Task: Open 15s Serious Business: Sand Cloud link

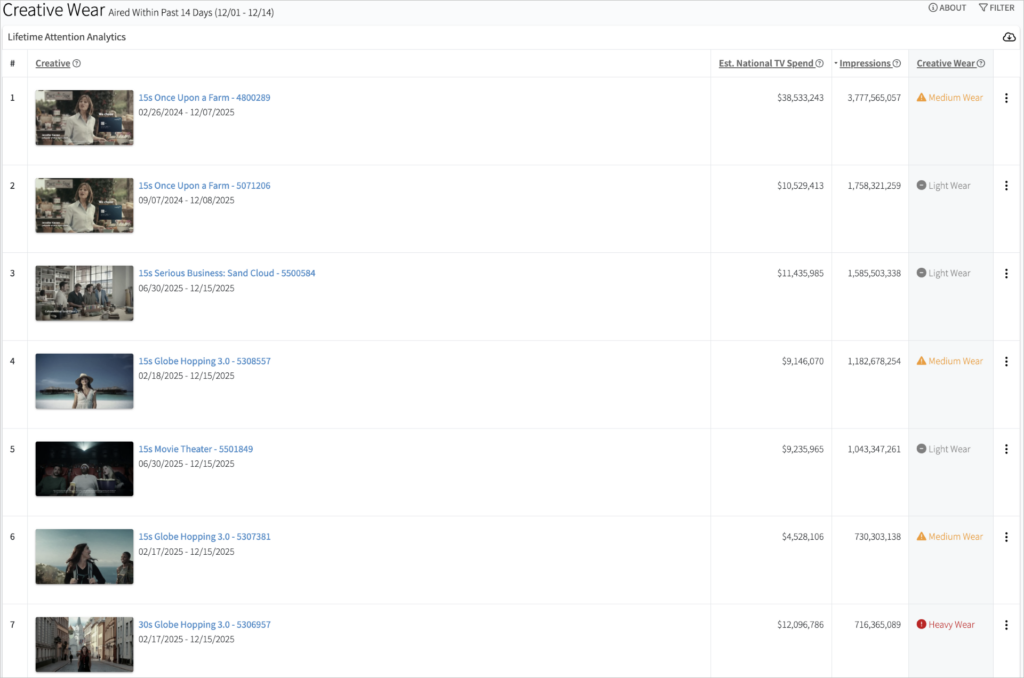Action: coord(226,273)
